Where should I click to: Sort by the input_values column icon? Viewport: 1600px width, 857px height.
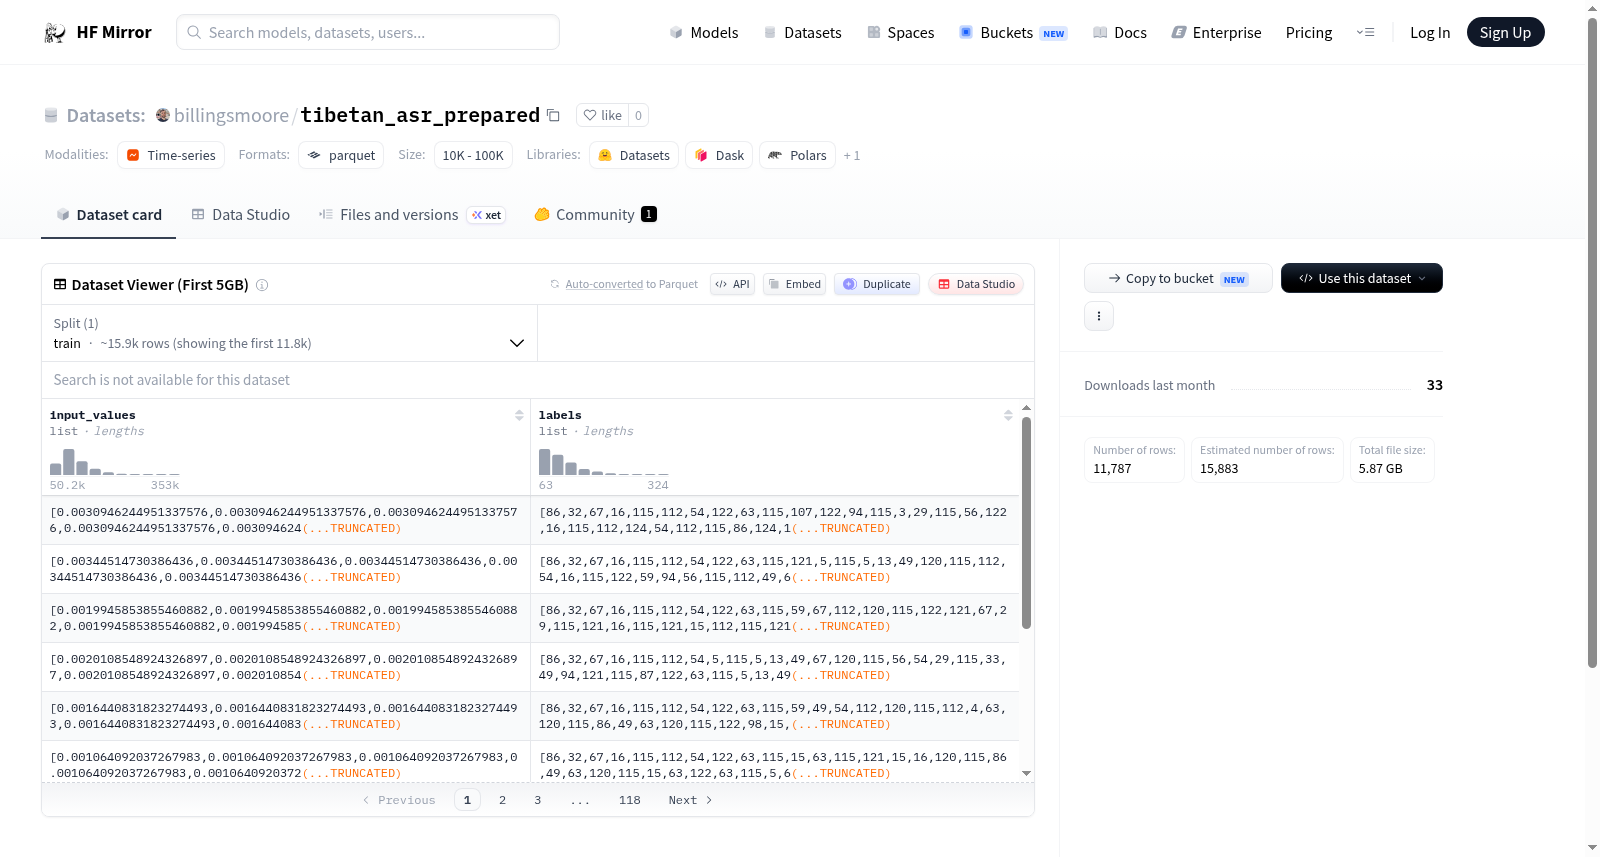click(x=519, y=415)
